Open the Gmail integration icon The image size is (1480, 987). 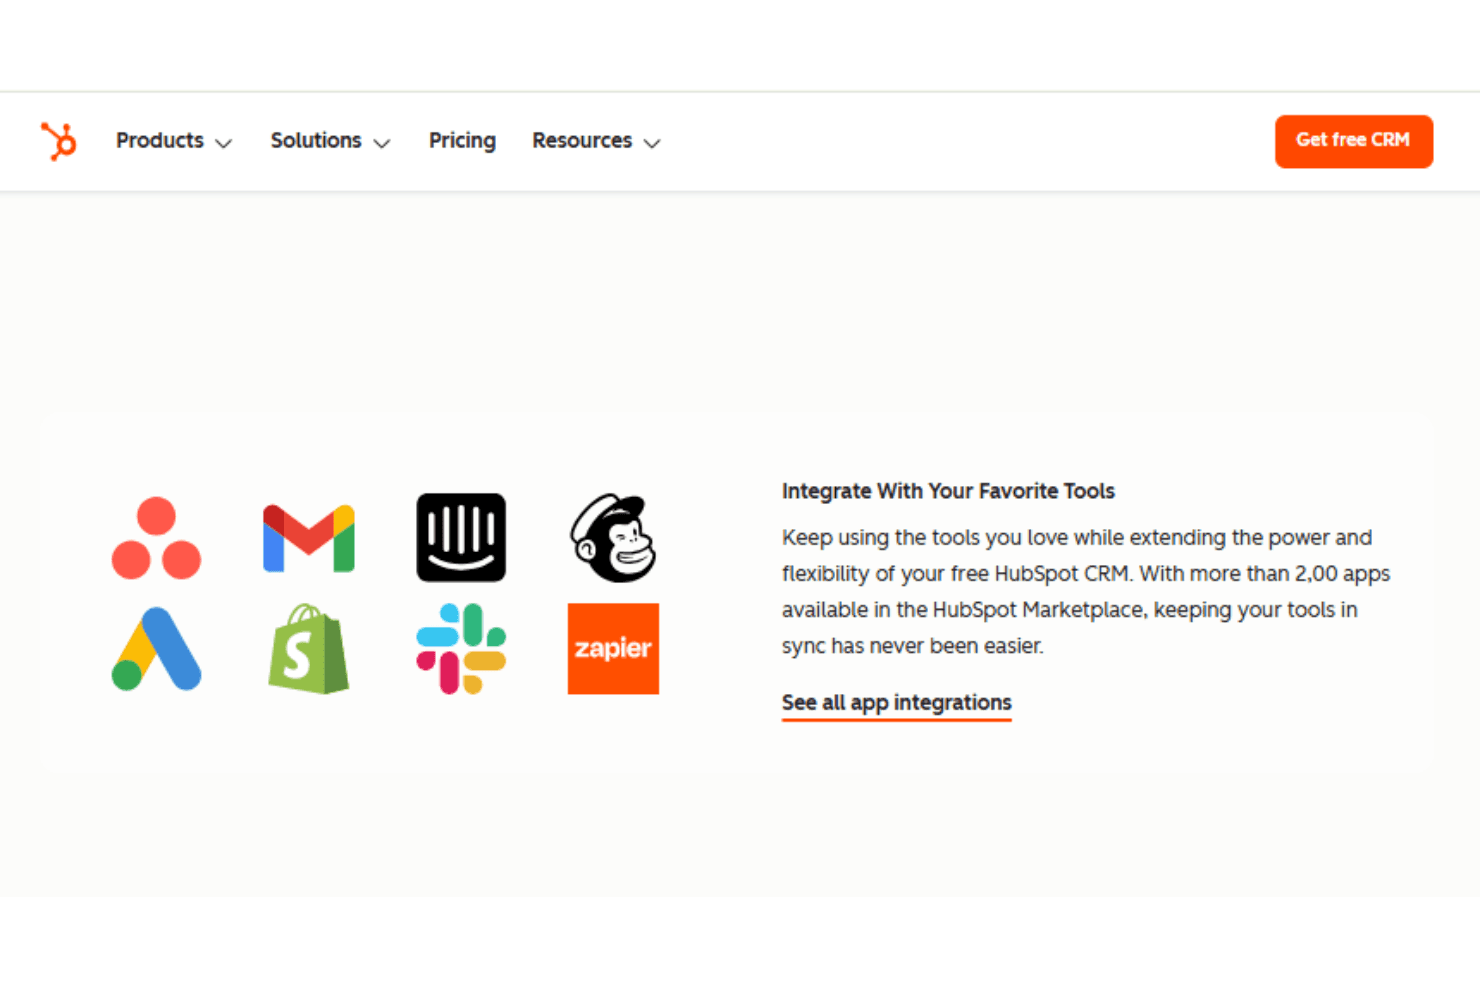(x=309, y=538)
